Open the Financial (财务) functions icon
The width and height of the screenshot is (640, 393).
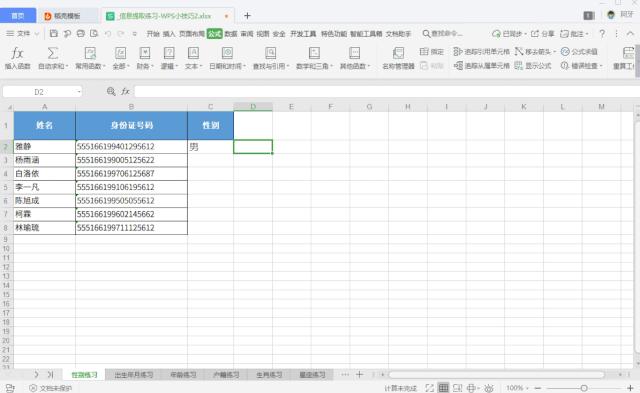tap(144, 53)
